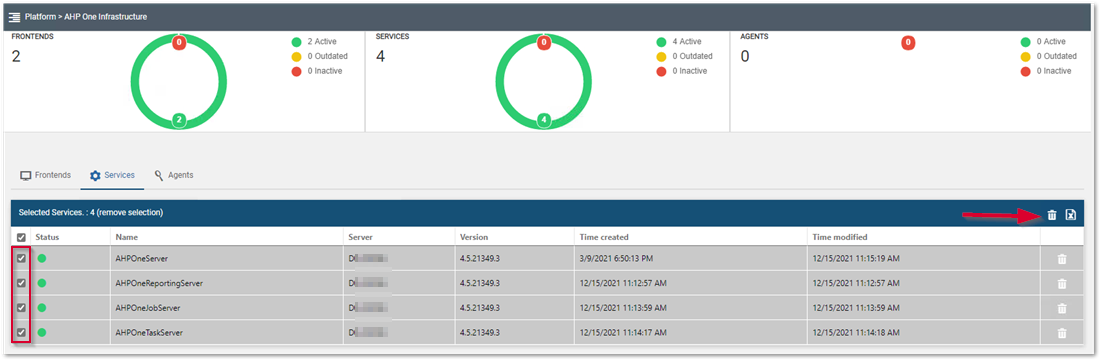Click '12/15/2021 11:14:18 AM' modified time
Image resolution: width=1100 pixels, height=360 pixels.
[856, 333]
